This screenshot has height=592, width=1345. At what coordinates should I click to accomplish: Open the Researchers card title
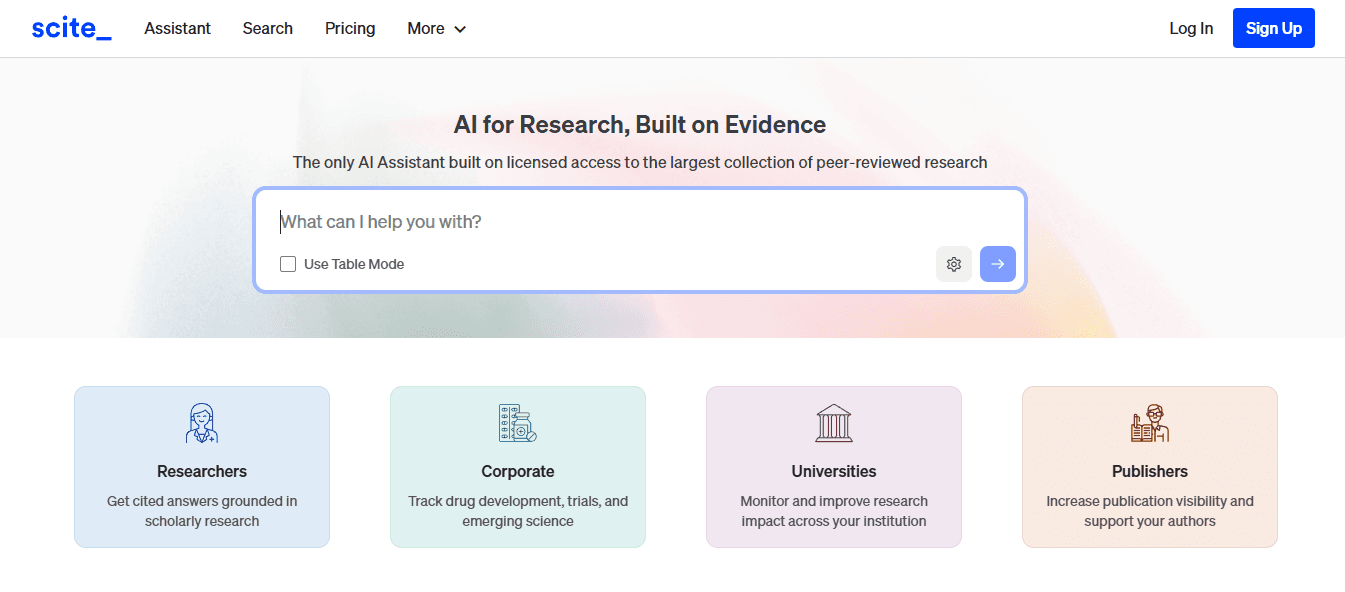pyautogui.click(x=202, y=471)
